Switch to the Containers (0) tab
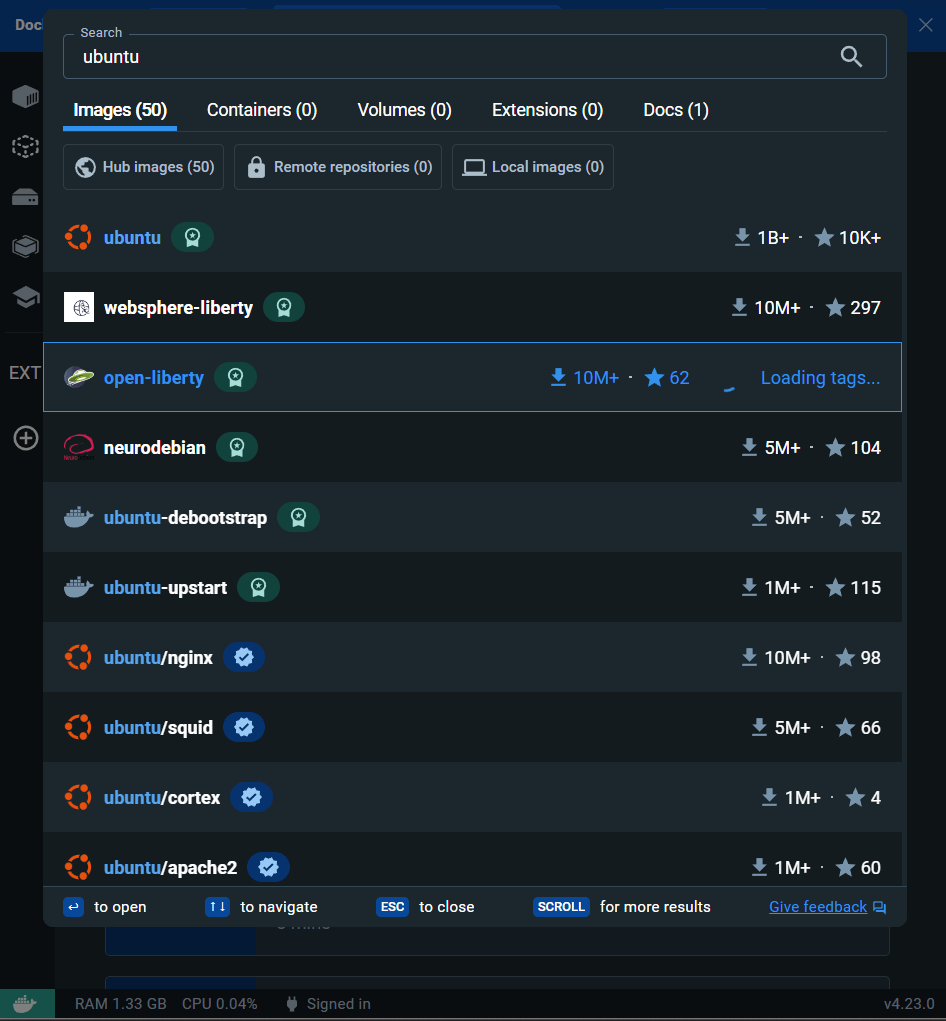Viewport: 946px width, 1021px height. (x=262, y=110)
